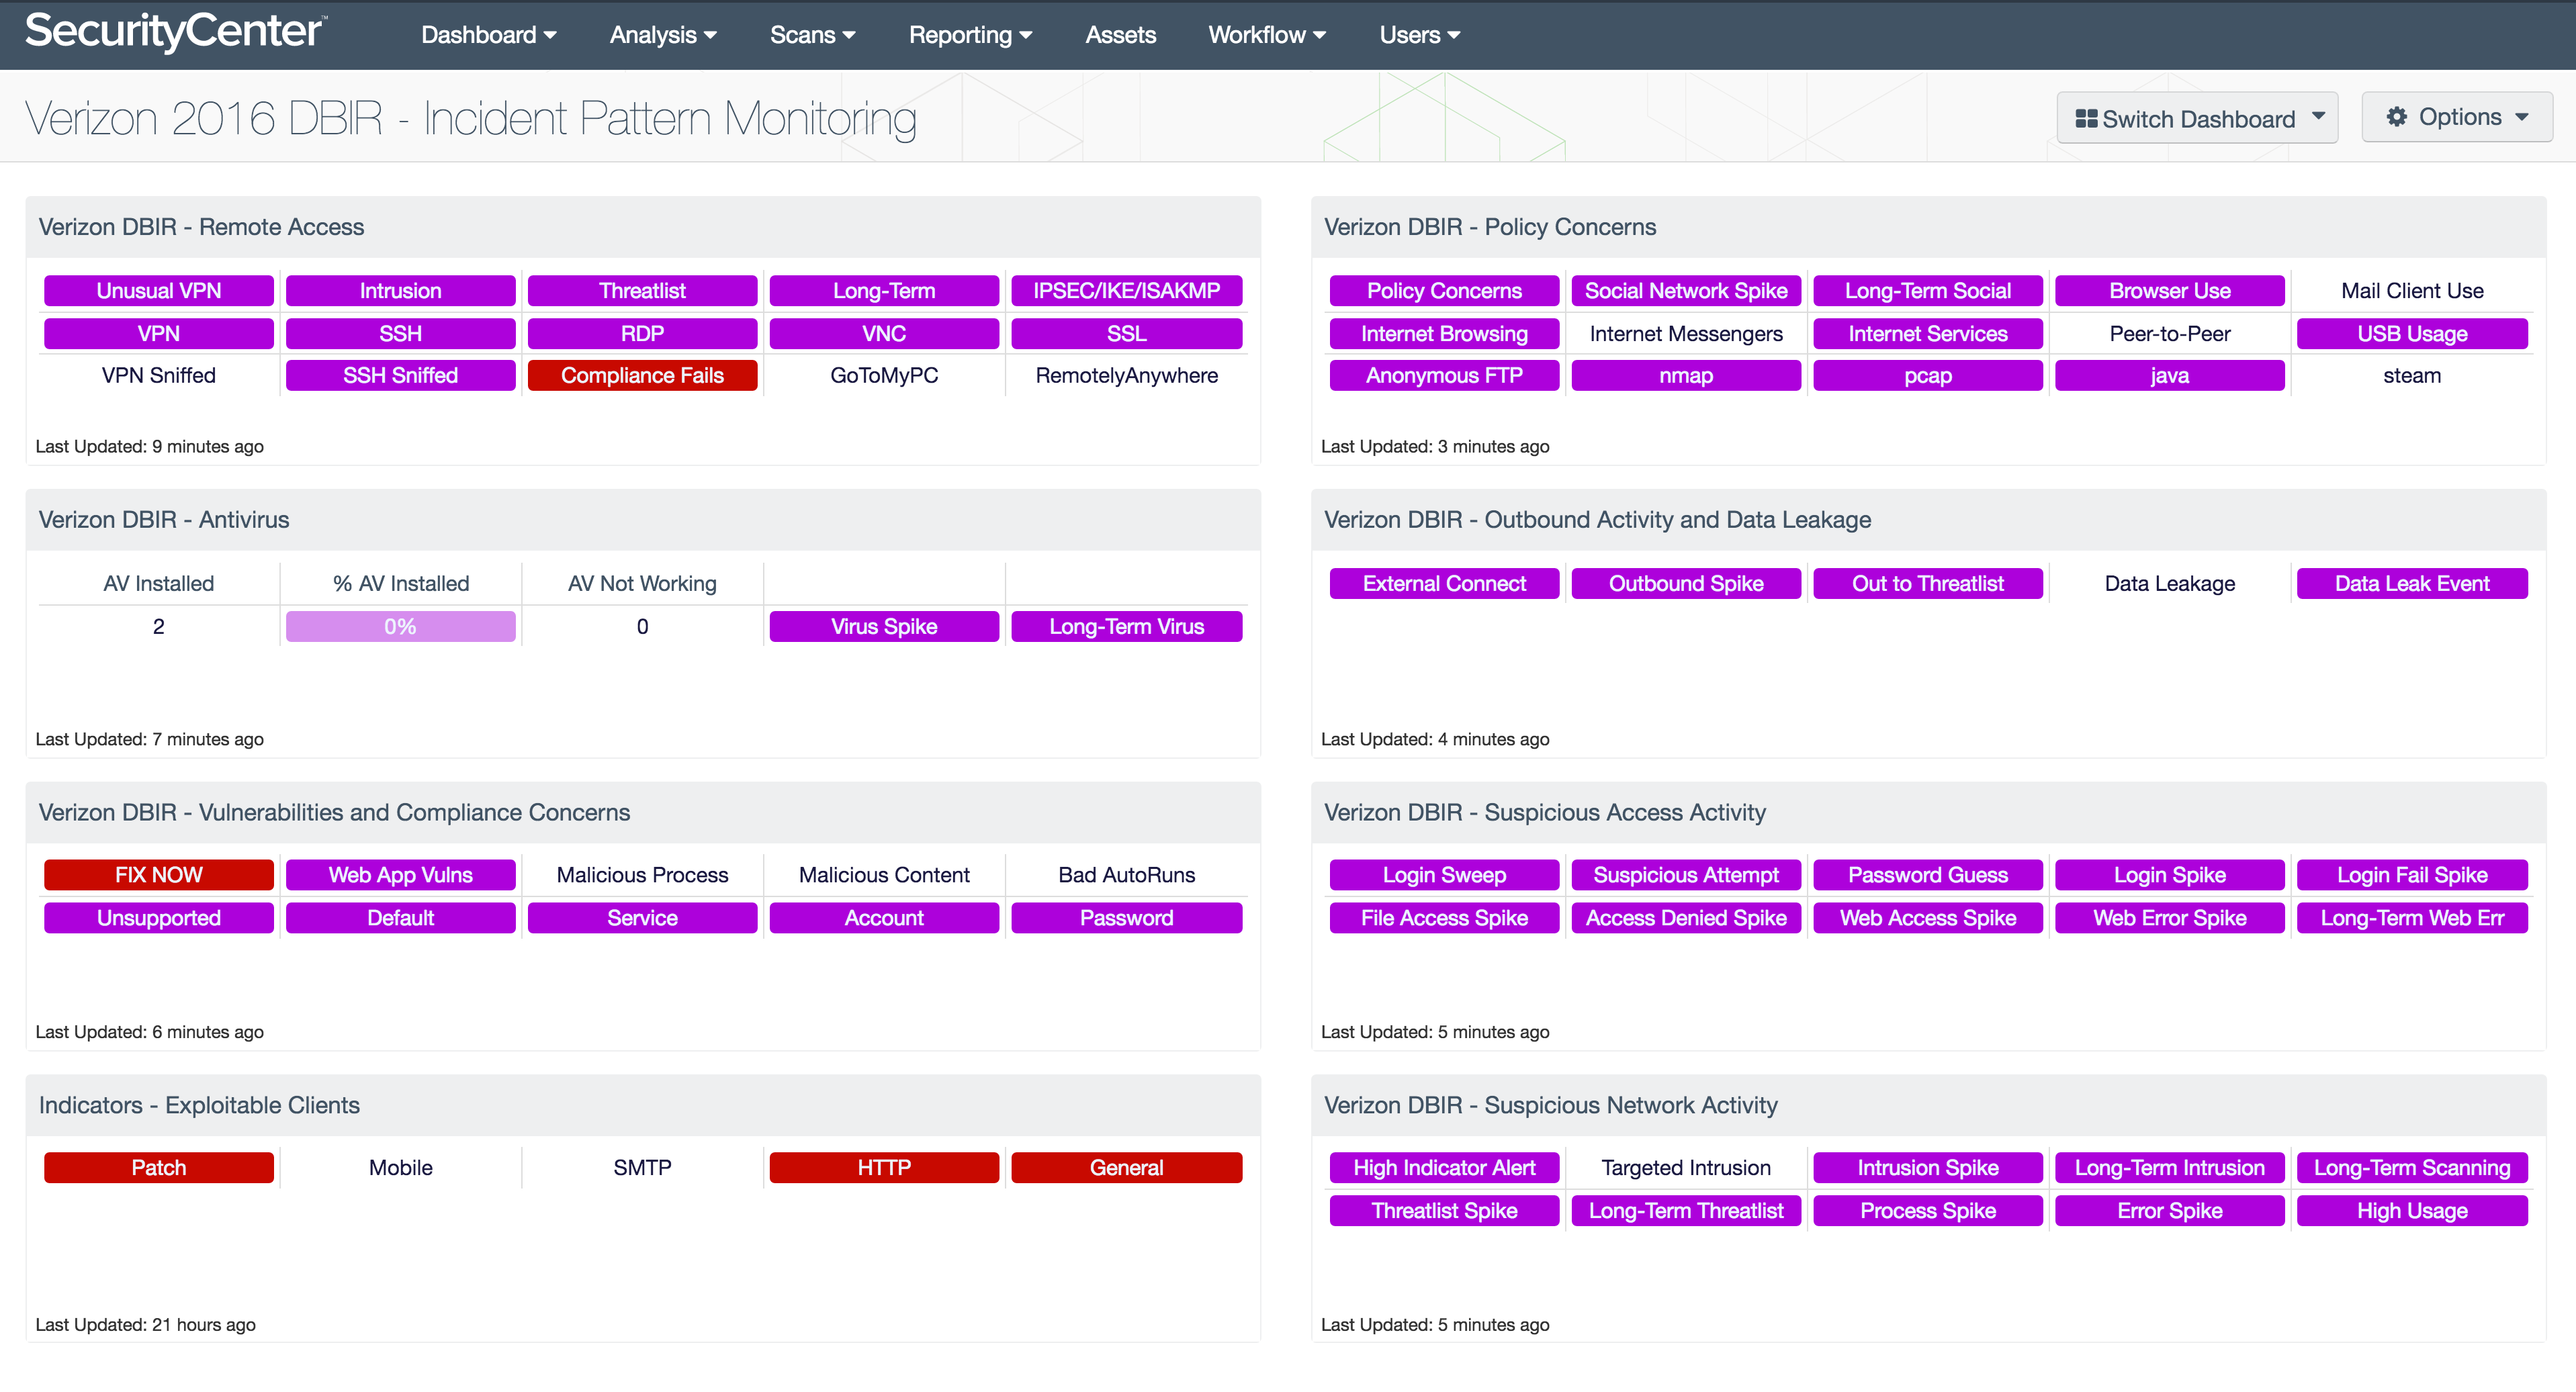Open the Scans dropdown menu

[812, 35]
